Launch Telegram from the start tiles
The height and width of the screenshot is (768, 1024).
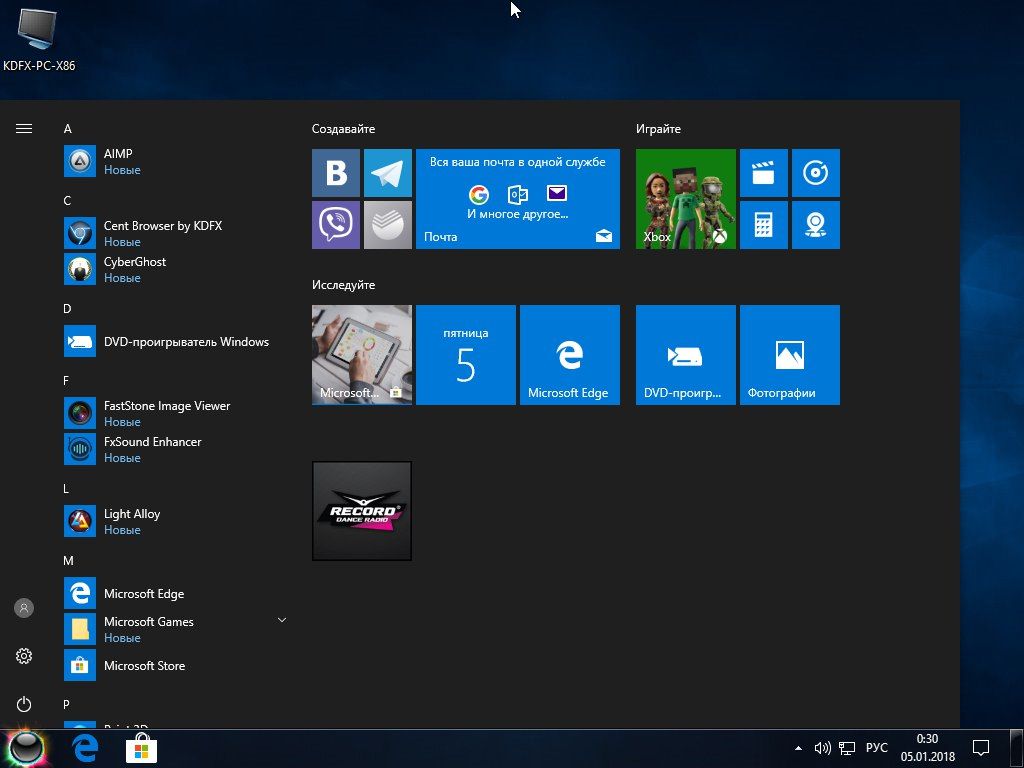pyautogui.click(x=388, y=173)
